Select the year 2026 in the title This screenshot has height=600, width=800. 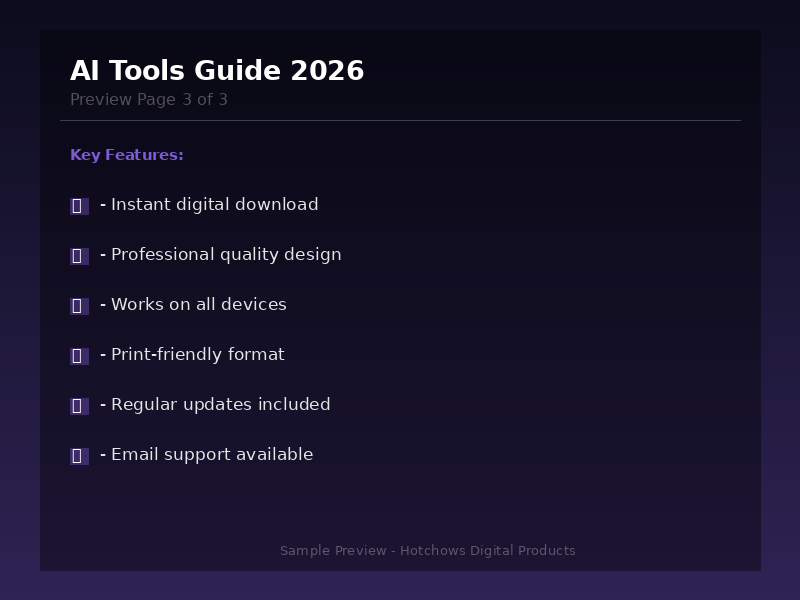[327, 71]
